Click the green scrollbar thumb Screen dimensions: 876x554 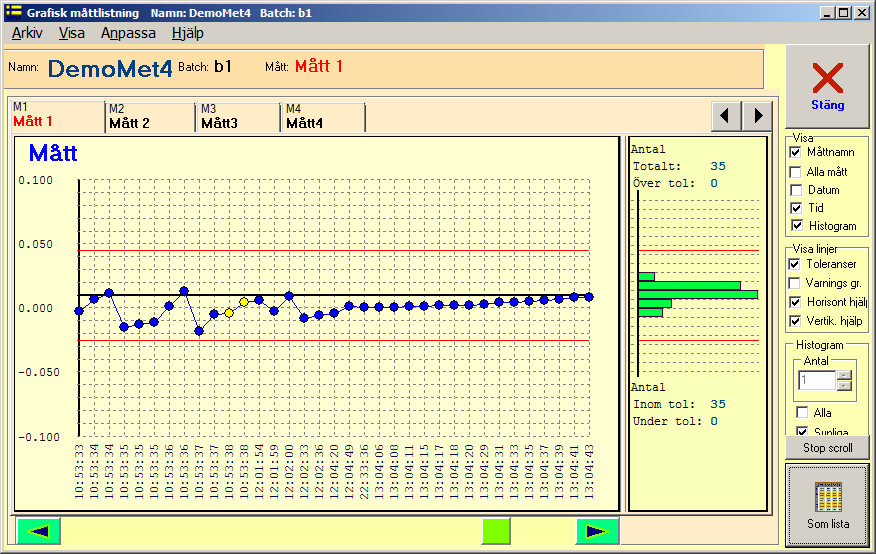496,531
